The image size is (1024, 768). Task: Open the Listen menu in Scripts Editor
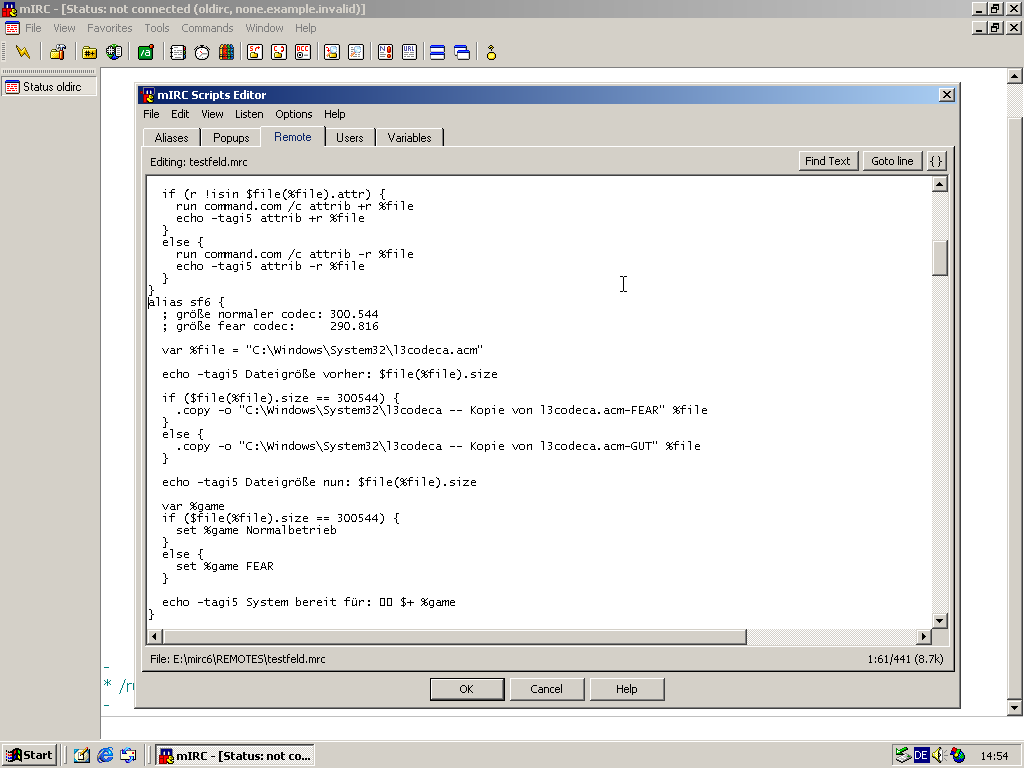pos(249,114)
